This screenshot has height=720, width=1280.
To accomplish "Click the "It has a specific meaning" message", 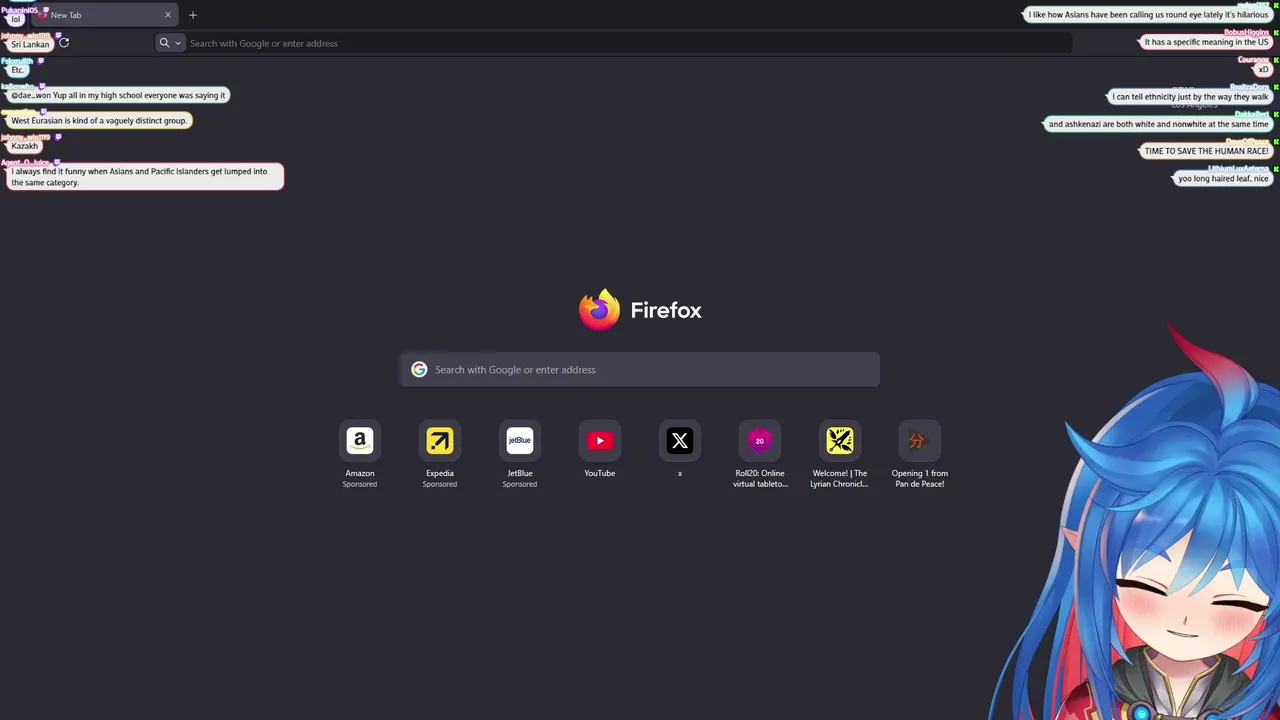I will tap(1206, 42).
